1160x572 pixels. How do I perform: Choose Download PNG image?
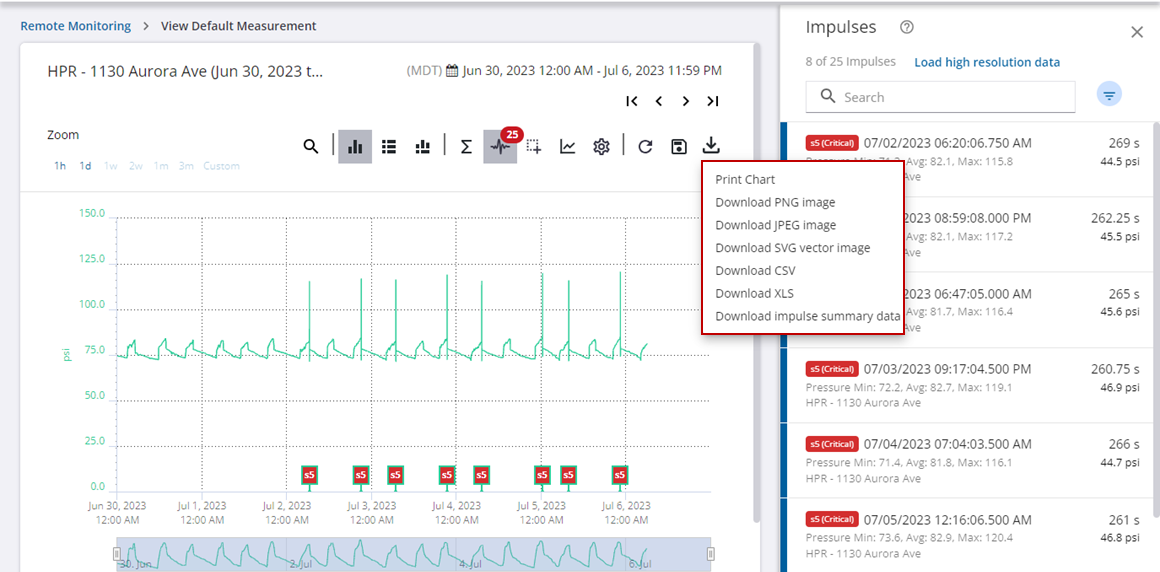775,202
